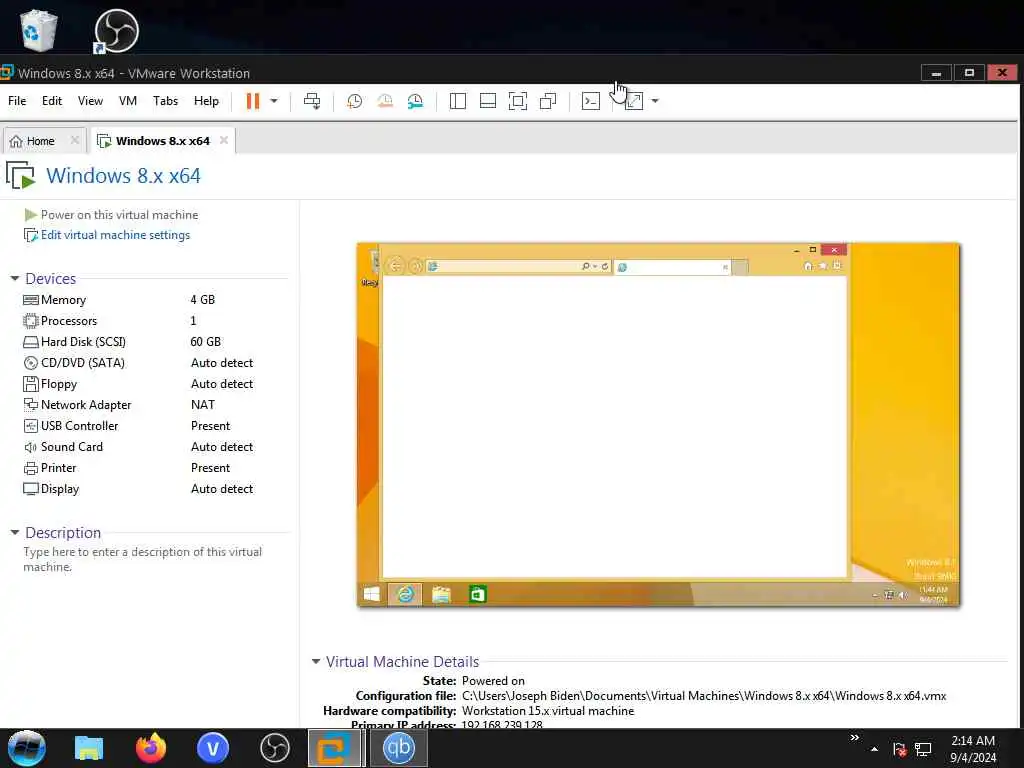
Task: Click the stretch guest display icon
Action: click(x=634, y=101)
